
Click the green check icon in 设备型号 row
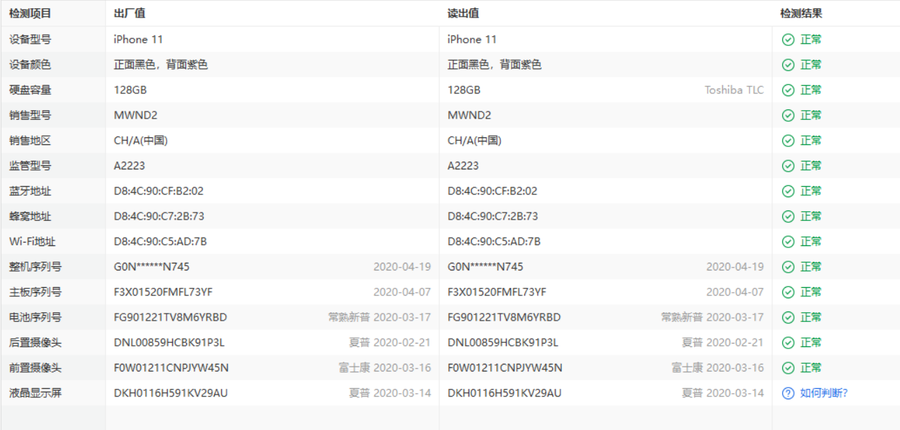point(788,40)
